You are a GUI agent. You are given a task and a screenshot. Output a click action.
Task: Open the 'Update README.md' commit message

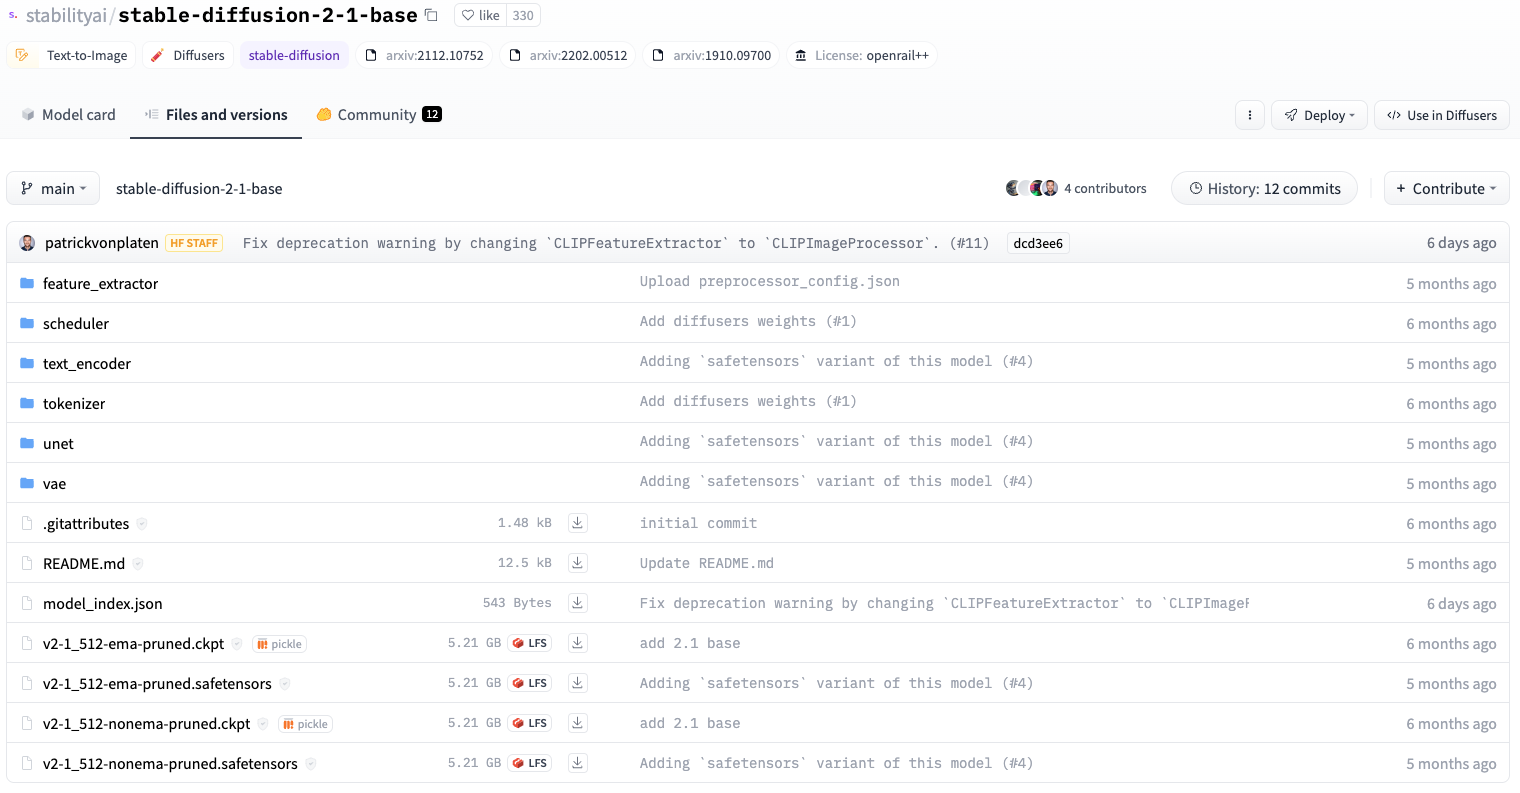(707, 563)
